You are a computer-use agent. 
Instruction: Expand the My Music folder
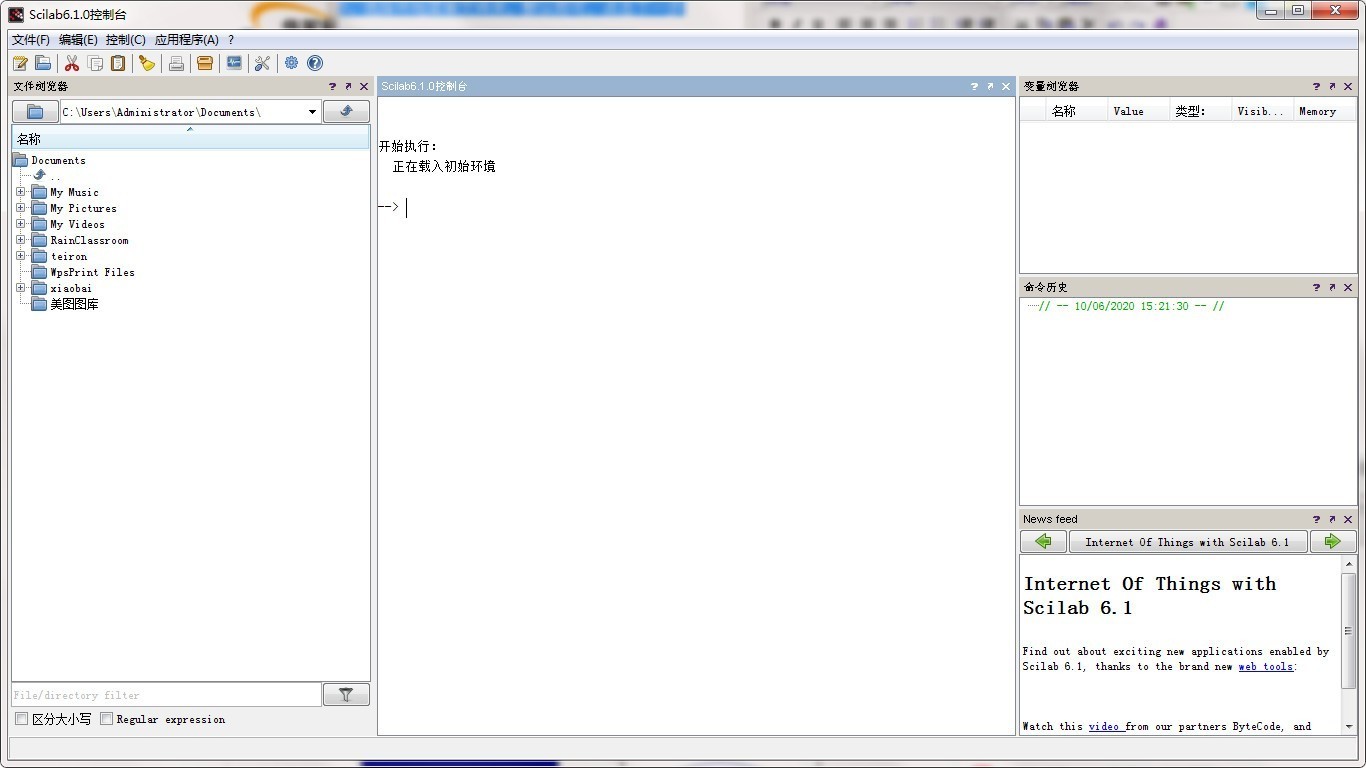[21, 192]
